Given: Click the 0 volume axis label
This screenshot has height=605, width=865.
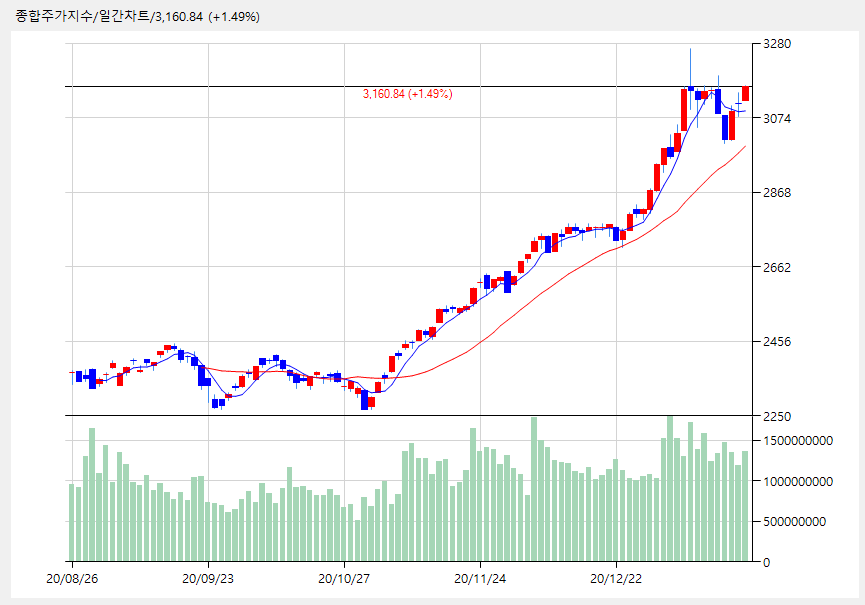Looking at the screenshot, I should pyautogui.click(x=766, y=563).
